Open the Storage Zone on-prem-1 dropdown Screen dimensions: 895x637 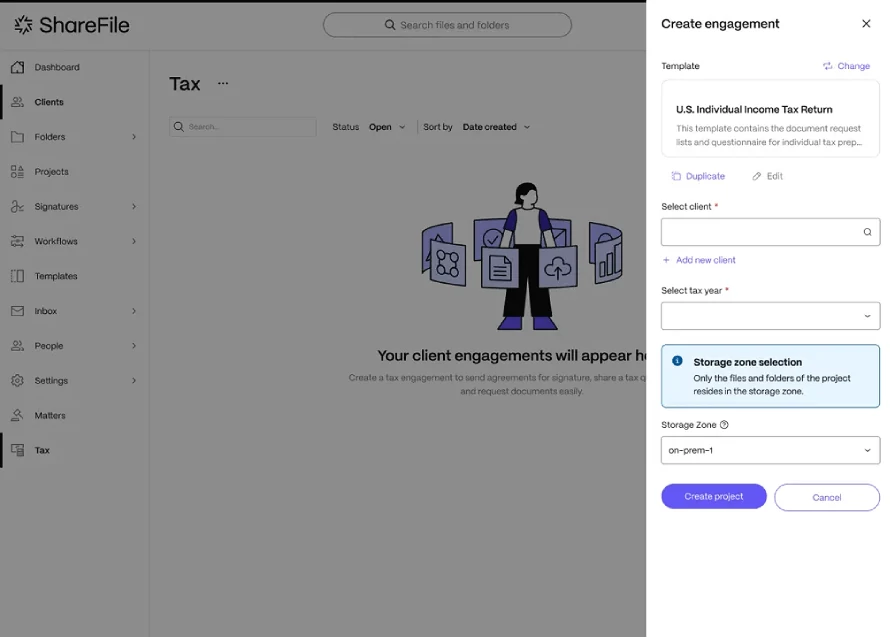(x=771, y=450)
